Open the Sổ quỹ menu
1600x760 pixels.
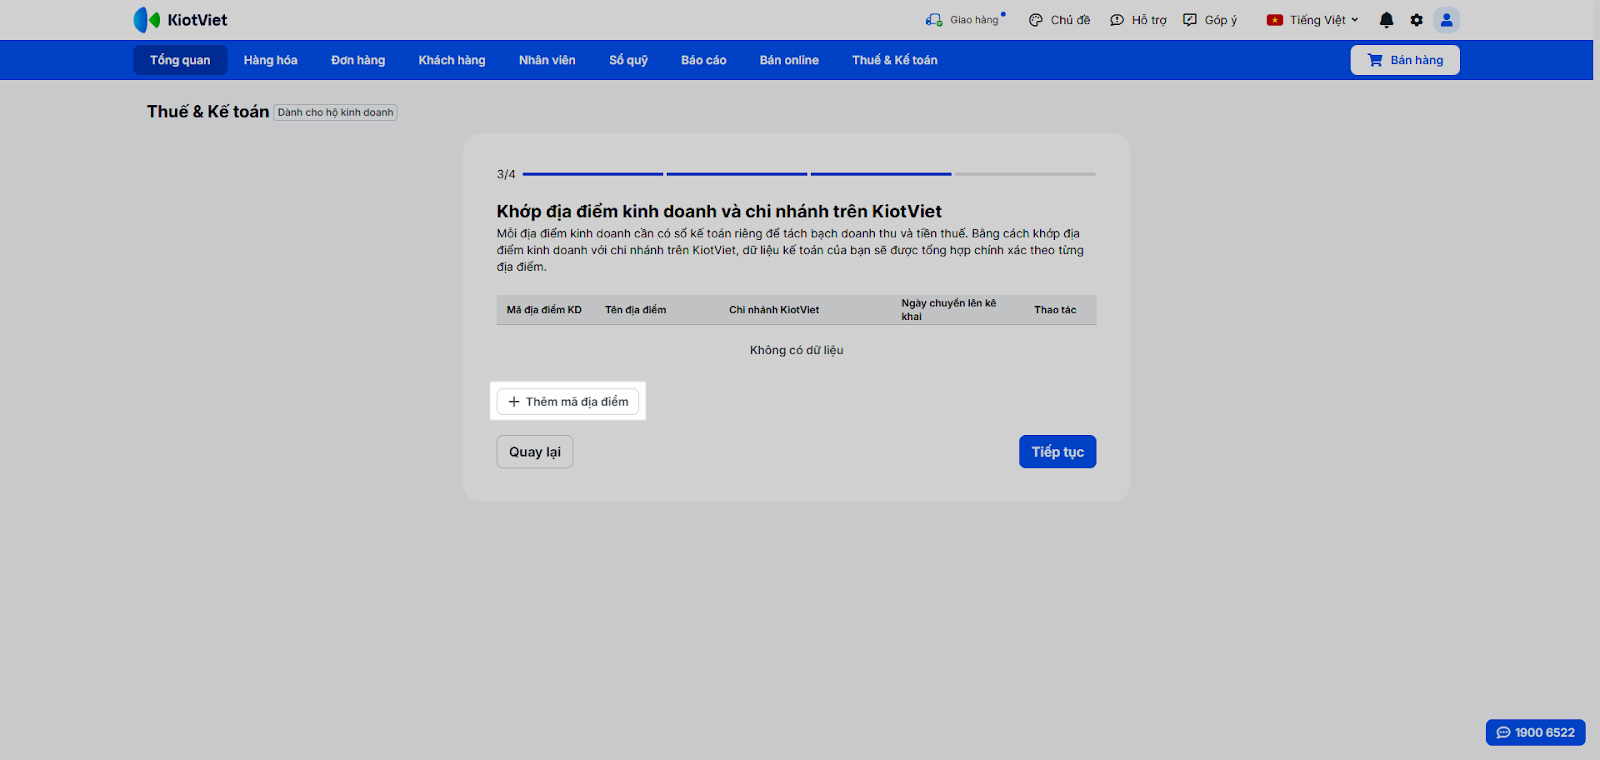629,60
